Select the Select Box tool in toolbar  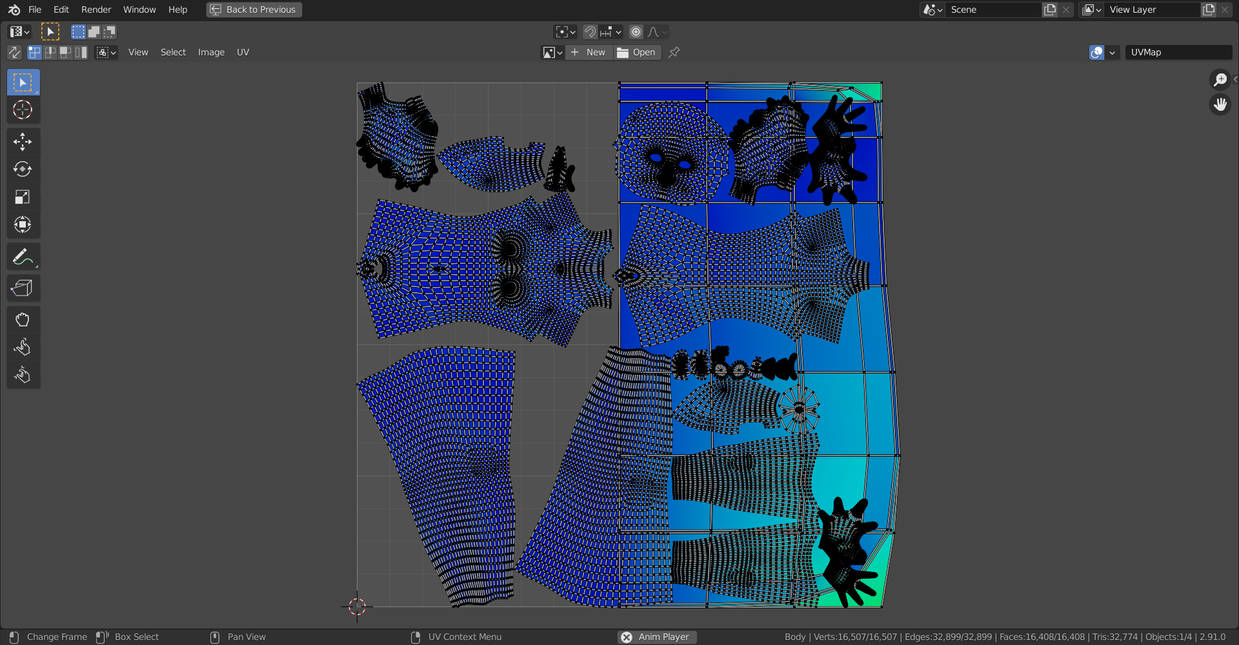point(23,82)
